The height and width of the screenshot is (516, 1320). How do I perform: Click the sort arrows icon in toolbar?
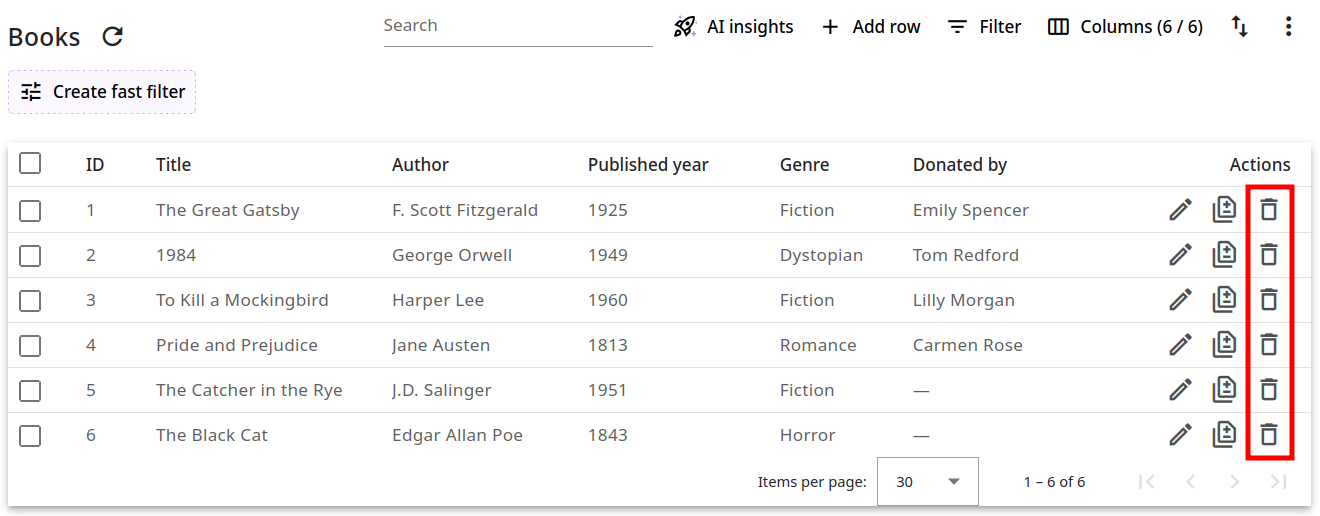tap(1239, 27)
